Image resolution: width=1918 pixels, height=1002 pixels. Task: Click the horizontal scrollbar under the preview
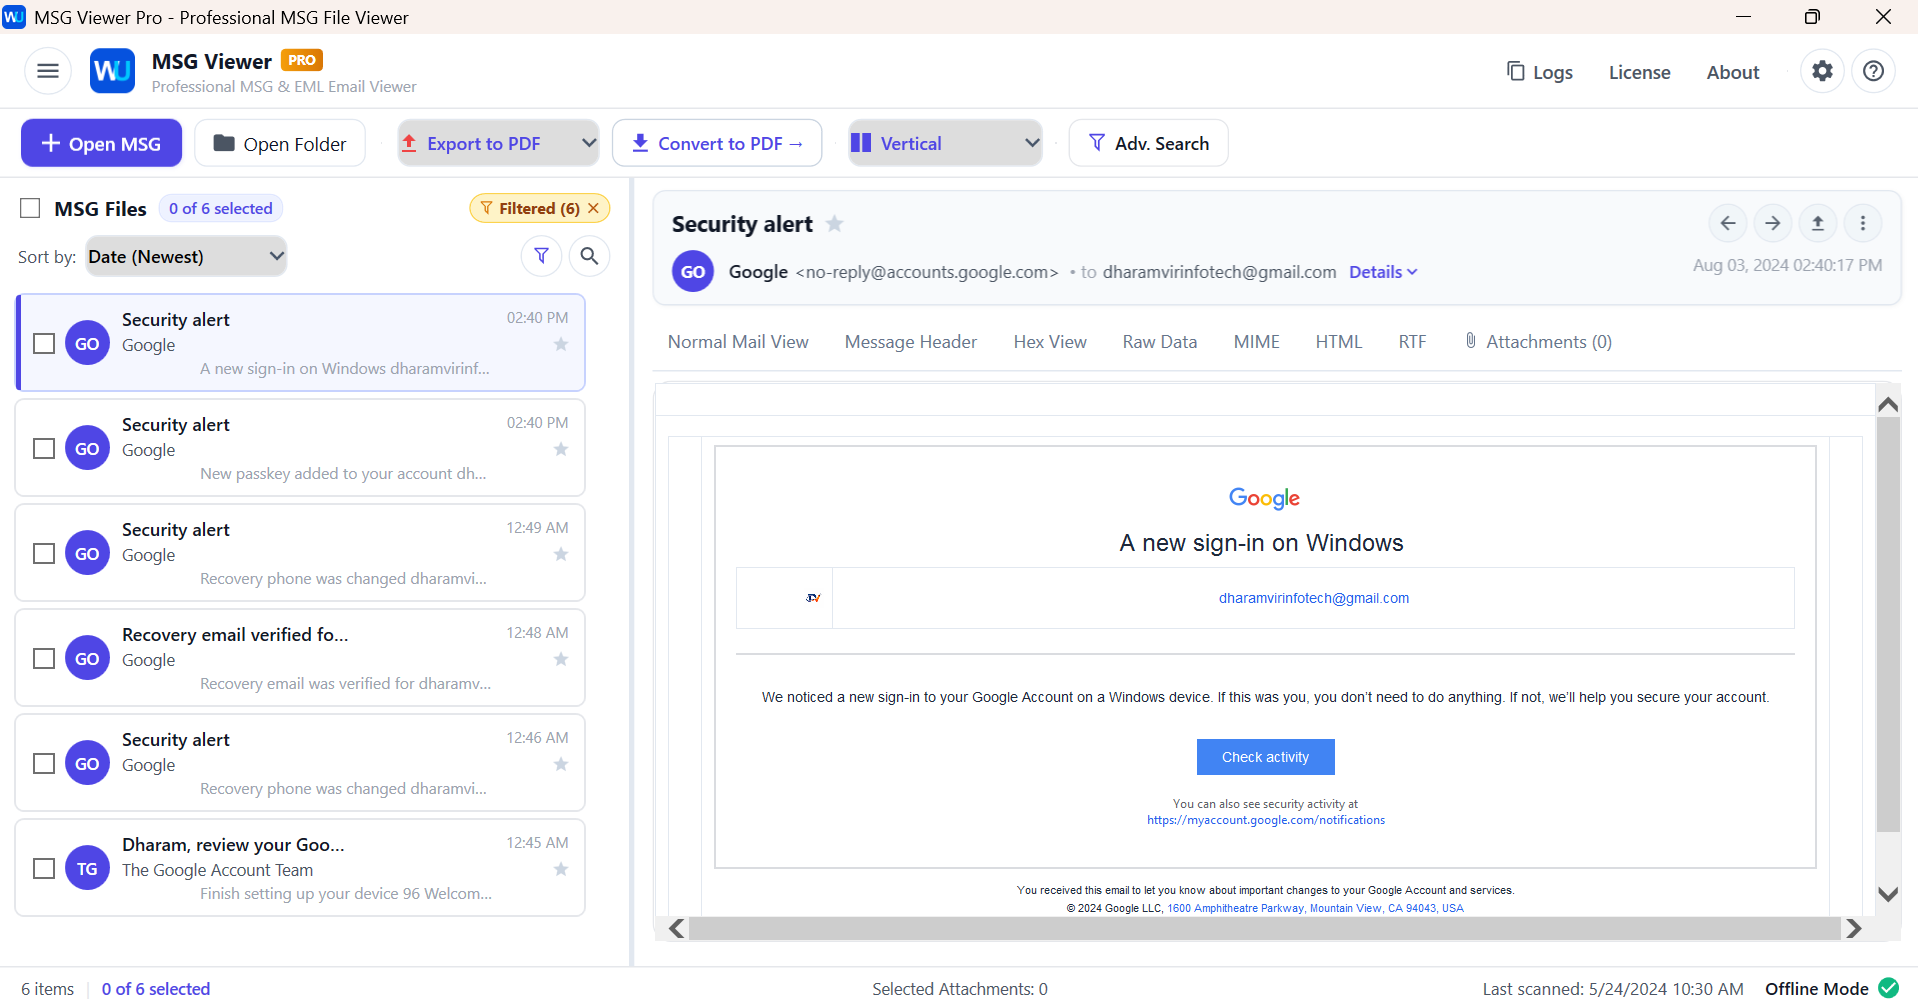click(1265, 928)
